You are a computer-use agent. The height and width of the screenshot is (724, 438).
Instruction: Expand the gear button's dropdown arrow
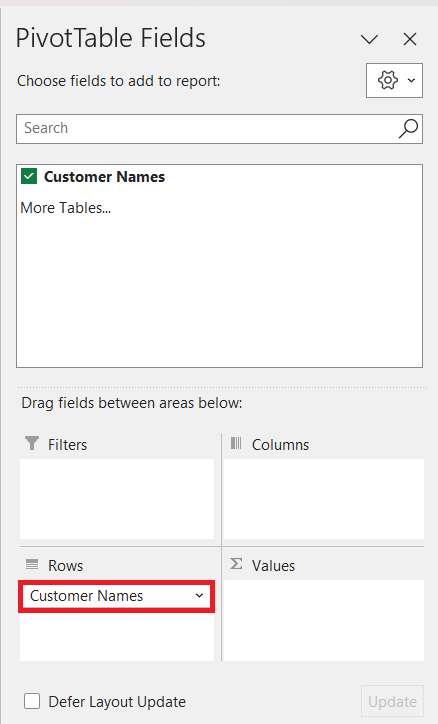(x=411, y=80)
